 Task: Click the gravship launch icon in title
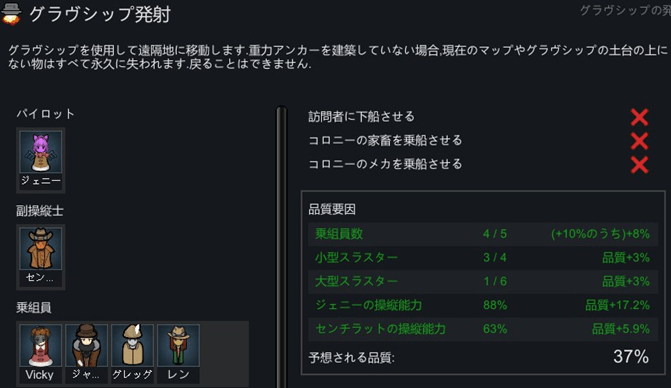[x=11, y=14]
